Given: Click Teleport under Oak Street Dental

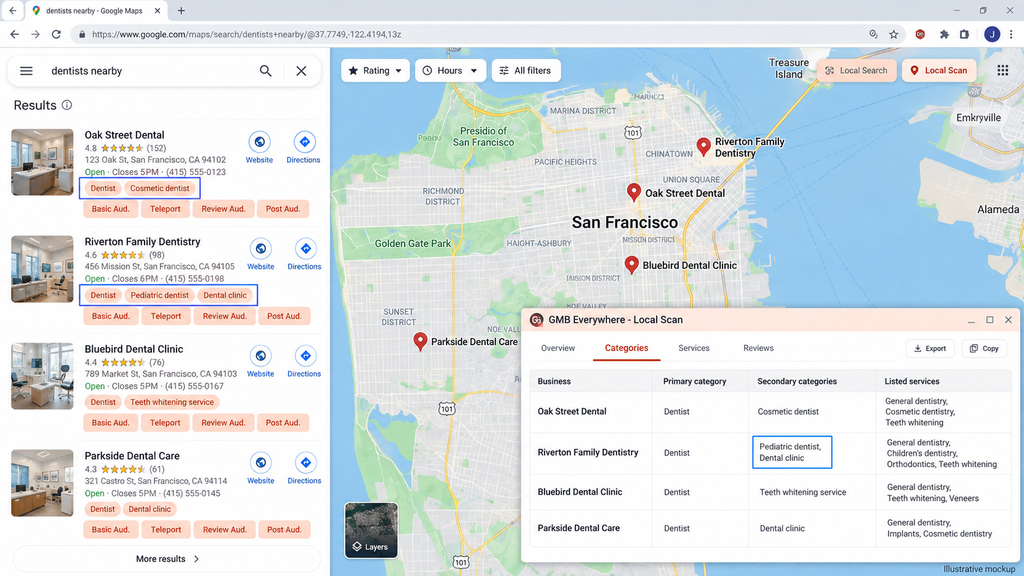Looking at the screenshot, I should pyautogui.click(x=165, y=209).
